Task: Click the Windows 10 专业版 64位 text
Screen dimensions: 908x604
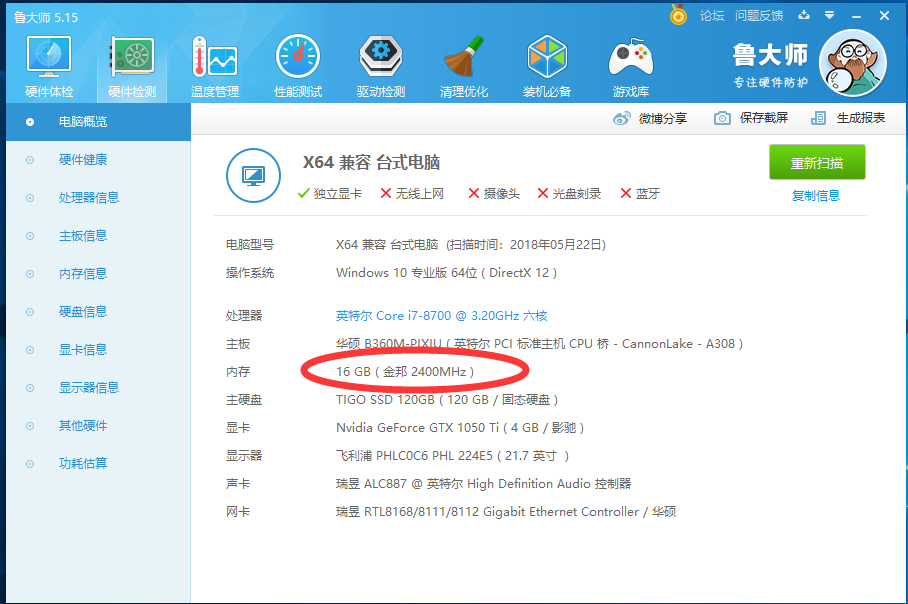Action: [x=446, y=273]
